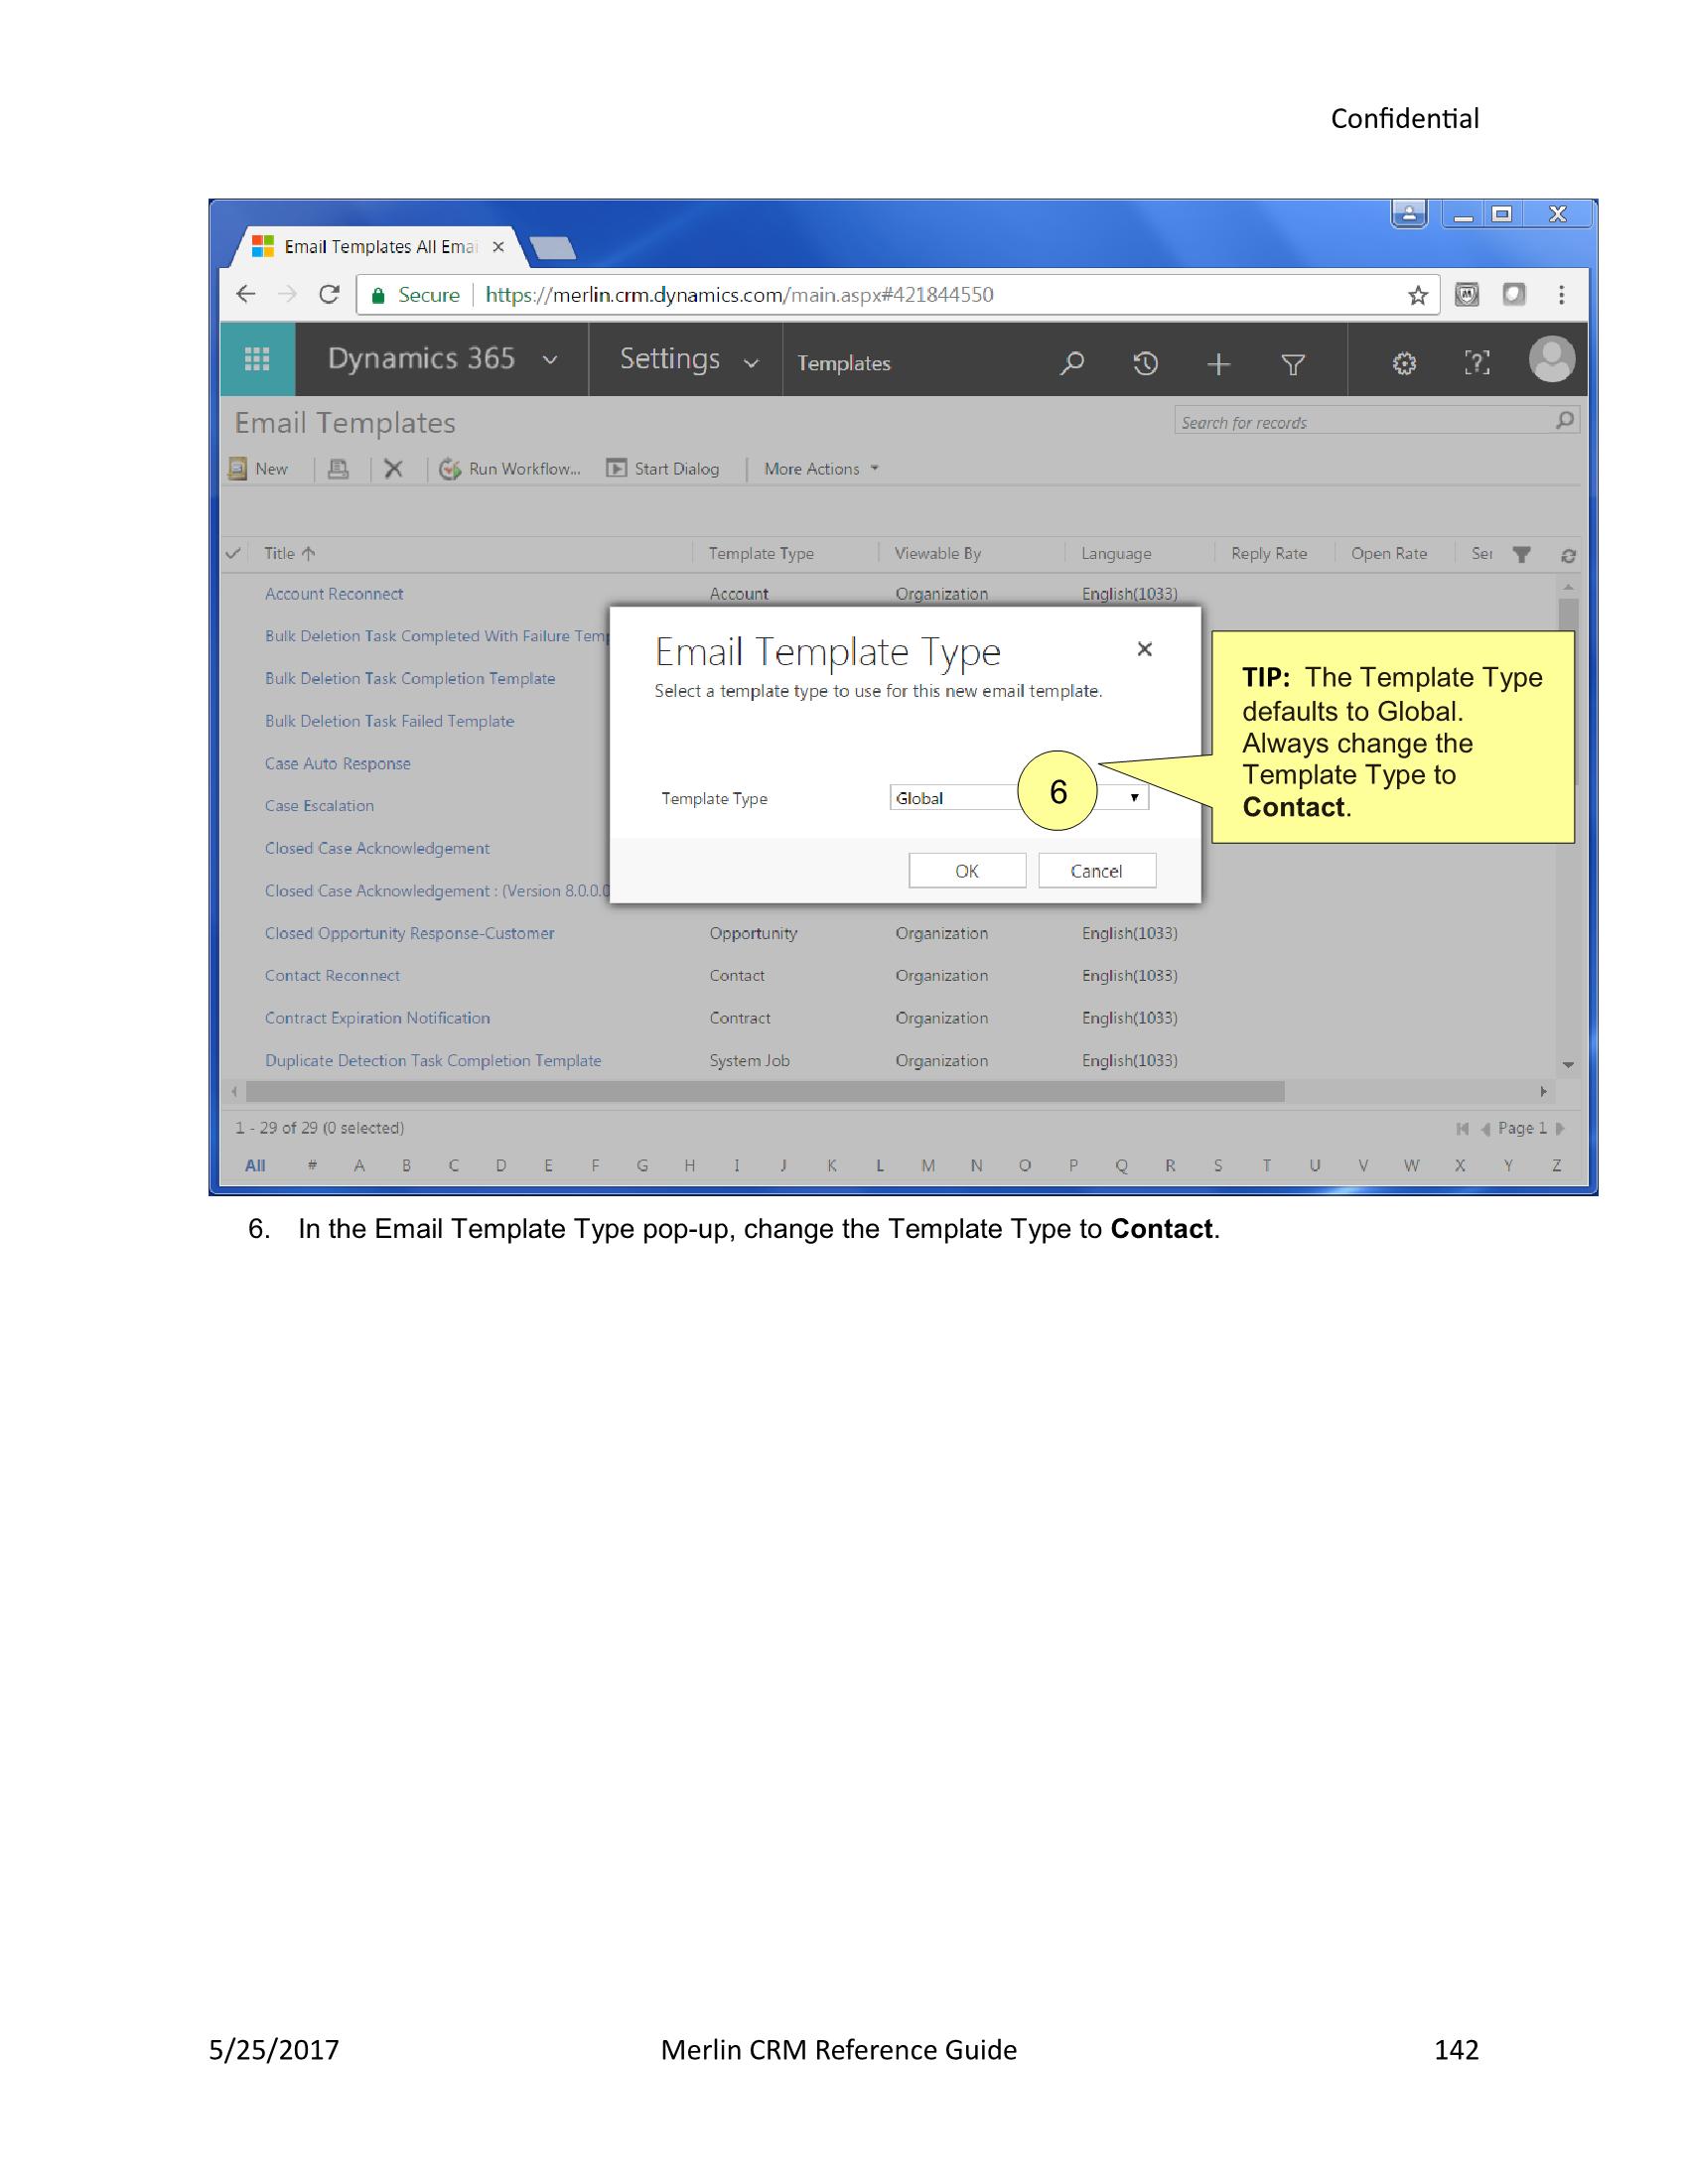Select letter C in the alphabet filter bar
The width and height of the screenshot is (1688, 2184).
(453, 1165)
